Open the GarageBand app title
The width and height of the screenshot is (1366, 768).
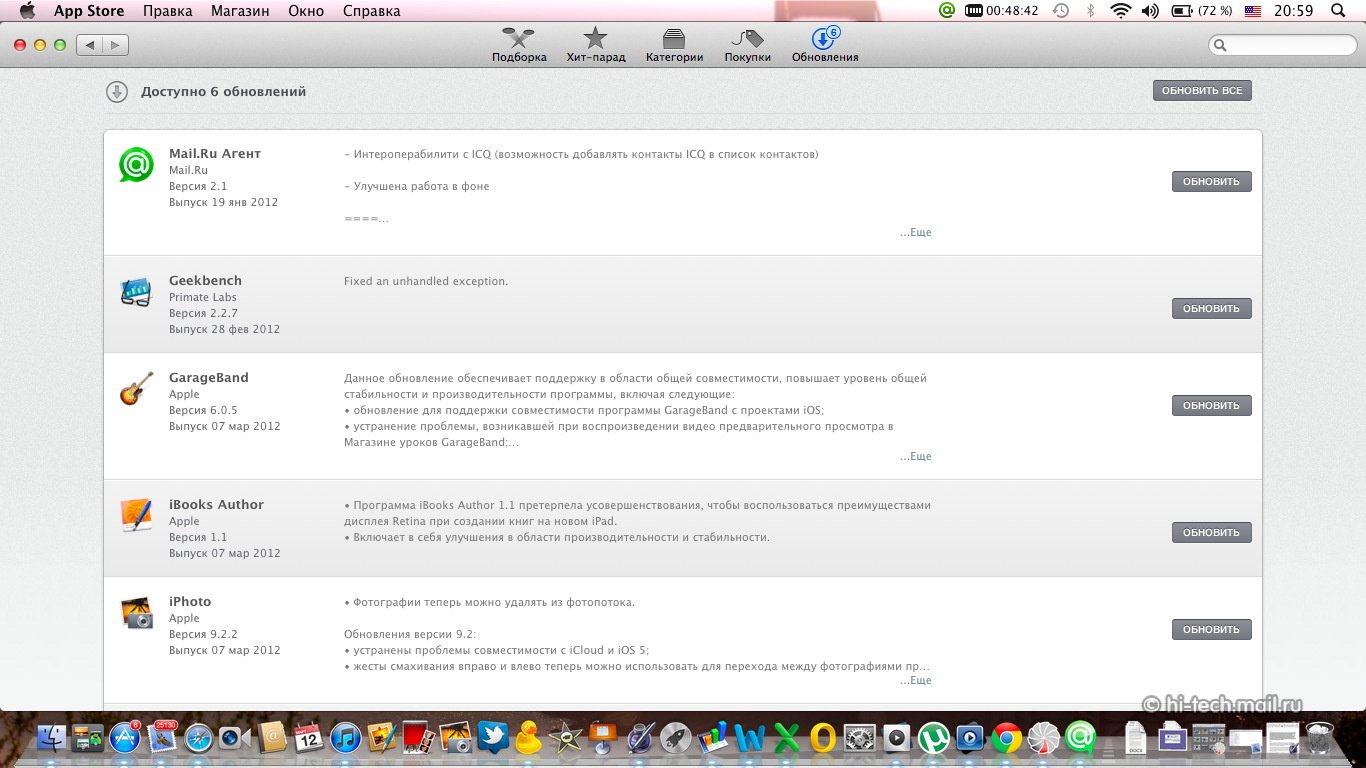[208, 378]
